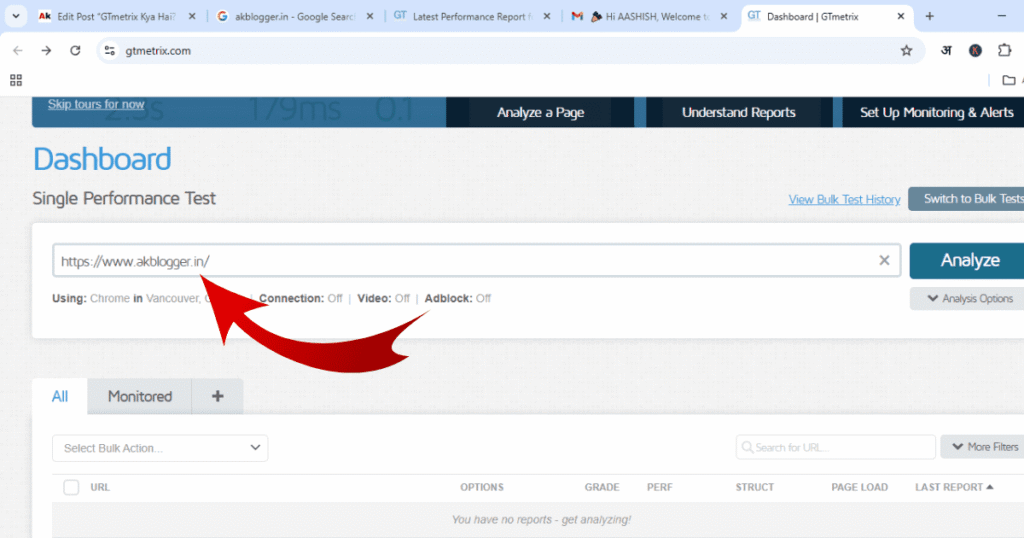Close the akblogger.in Google Search tab
The height and width of the screenshot is (538, 1024).
pos(370,16)
